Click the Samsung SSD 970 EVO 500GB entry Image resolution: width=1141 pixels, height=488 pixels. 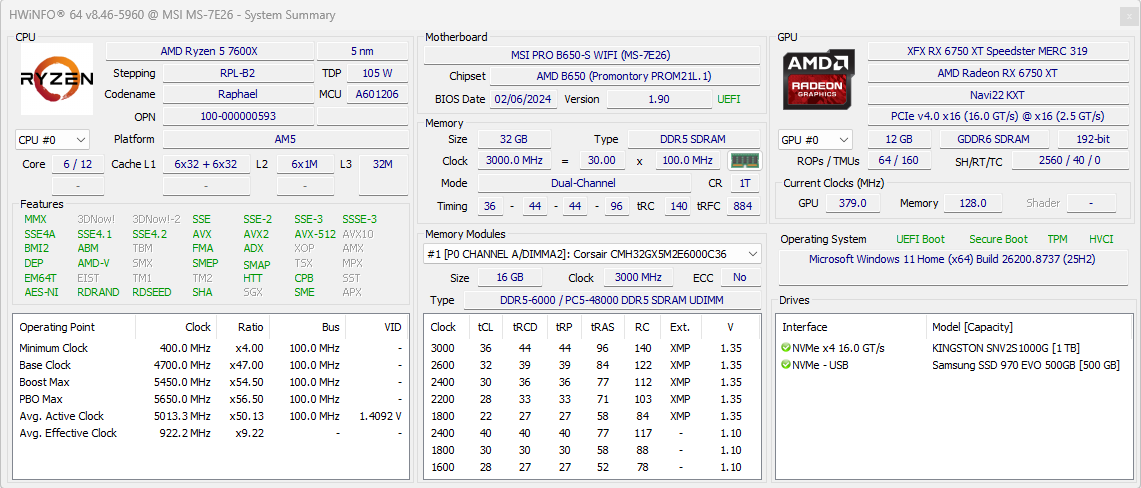point(1025,364)
